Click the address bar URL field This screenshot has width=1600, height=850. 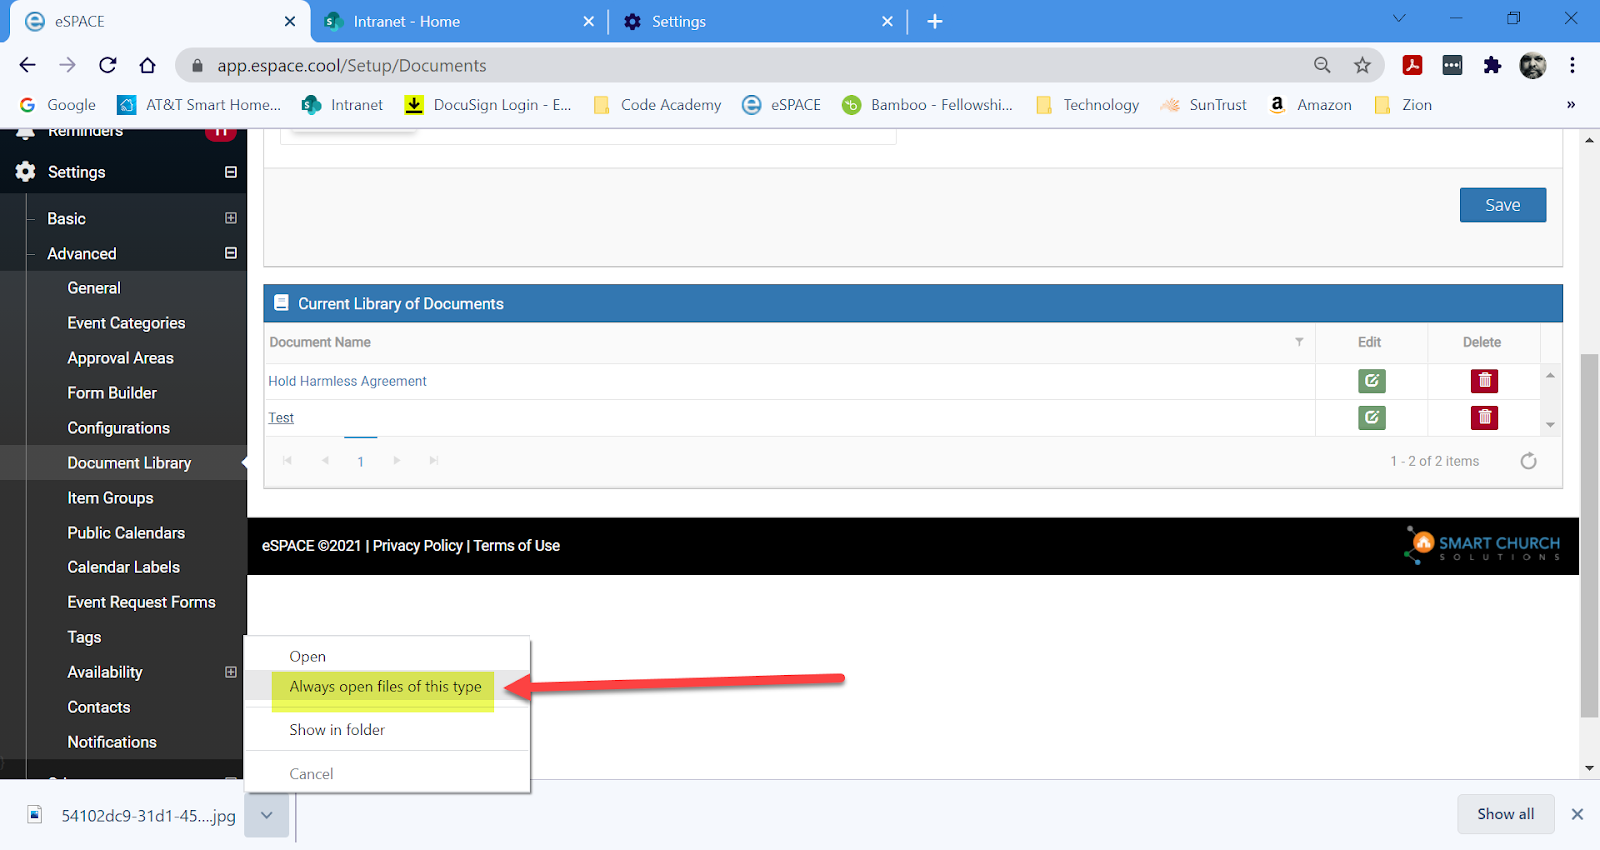click(700, 65)
